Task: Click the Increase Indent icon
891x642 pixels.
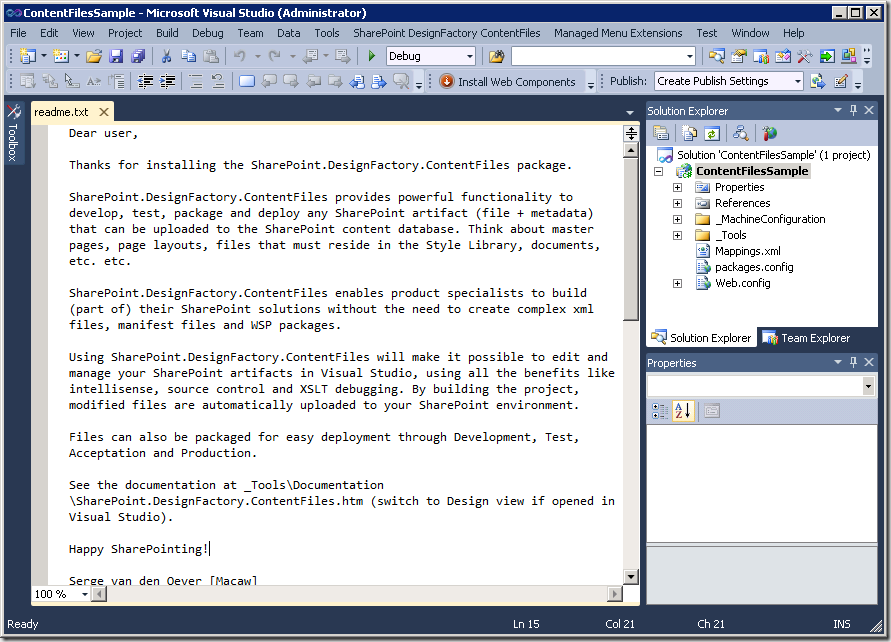Action: [x=168, y=81]
